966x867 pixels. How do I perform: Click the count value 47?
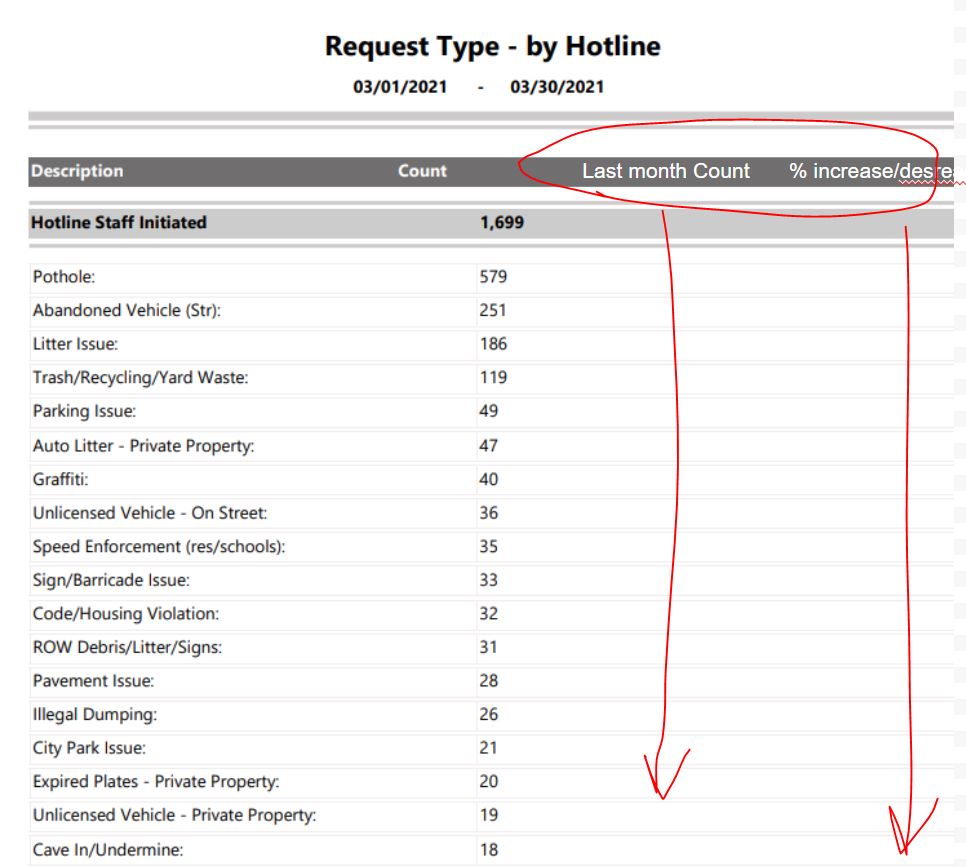click(489, 446)
